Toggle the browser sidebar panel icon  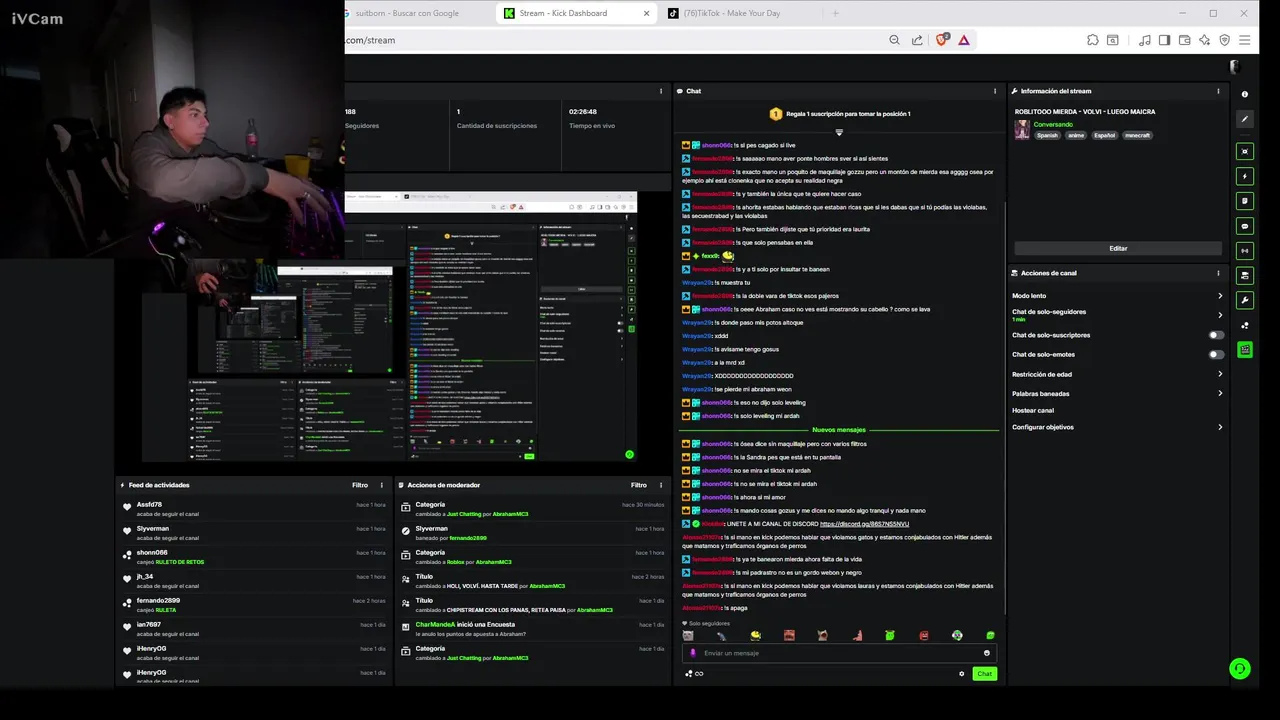[1165, 40]
